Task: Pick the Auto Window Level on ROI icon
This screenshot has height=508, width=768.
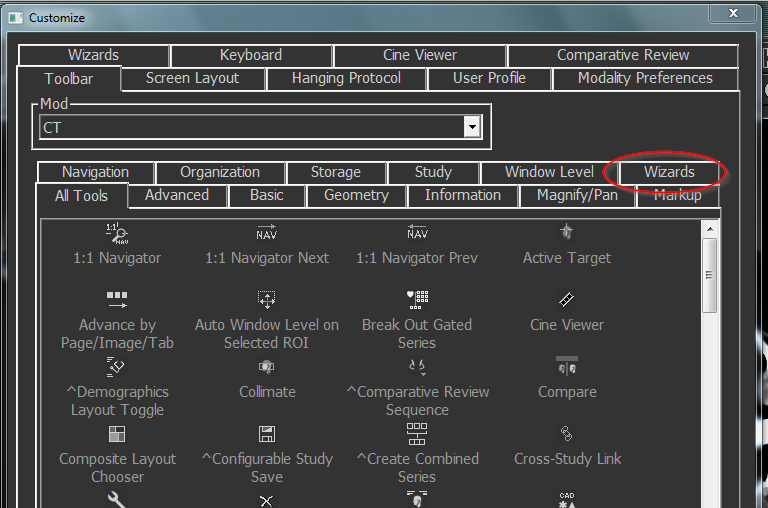Action: (x=267, y=299)
